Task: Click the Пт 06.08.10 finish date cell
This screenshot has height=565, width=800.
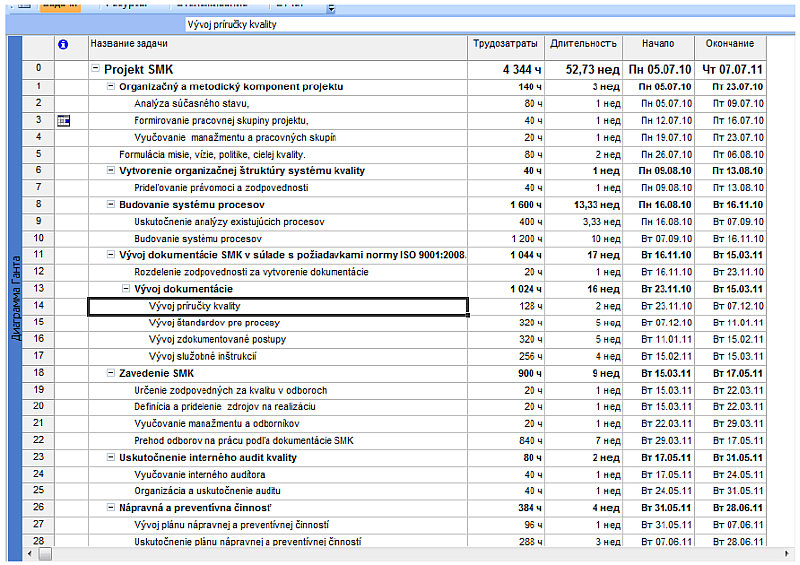Action: 730,155
